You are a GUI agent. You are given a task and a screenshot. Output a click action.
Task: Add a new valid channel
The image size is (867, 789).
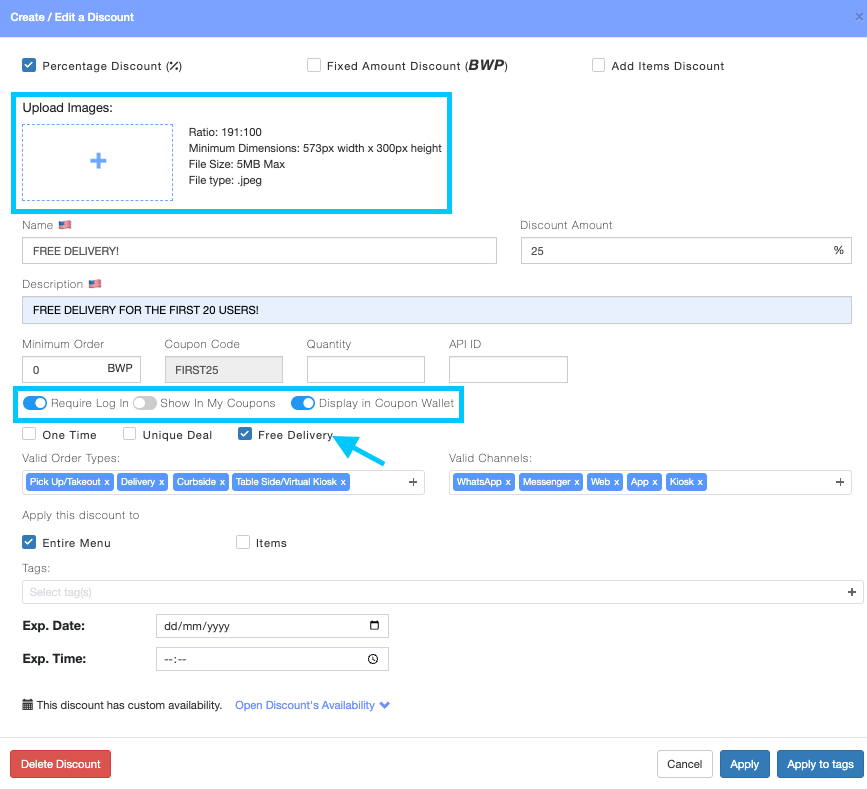coord(840,482)
